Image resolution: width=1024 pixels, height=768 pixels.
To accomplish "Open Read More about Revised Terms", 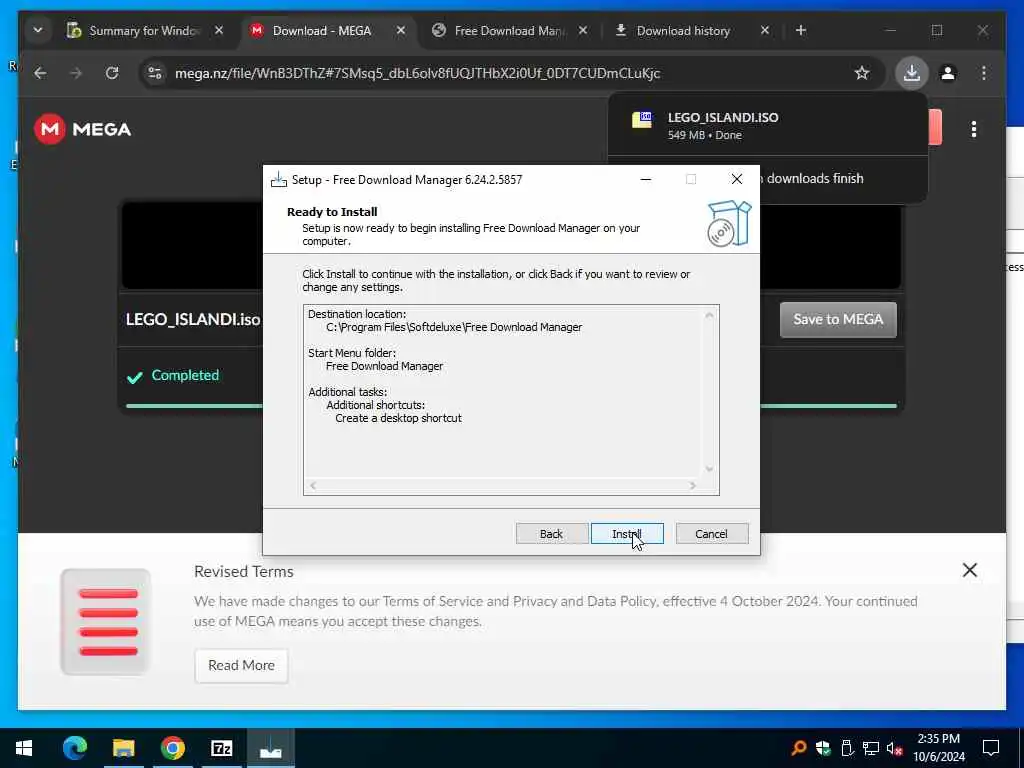I will (x=241, y=665).
